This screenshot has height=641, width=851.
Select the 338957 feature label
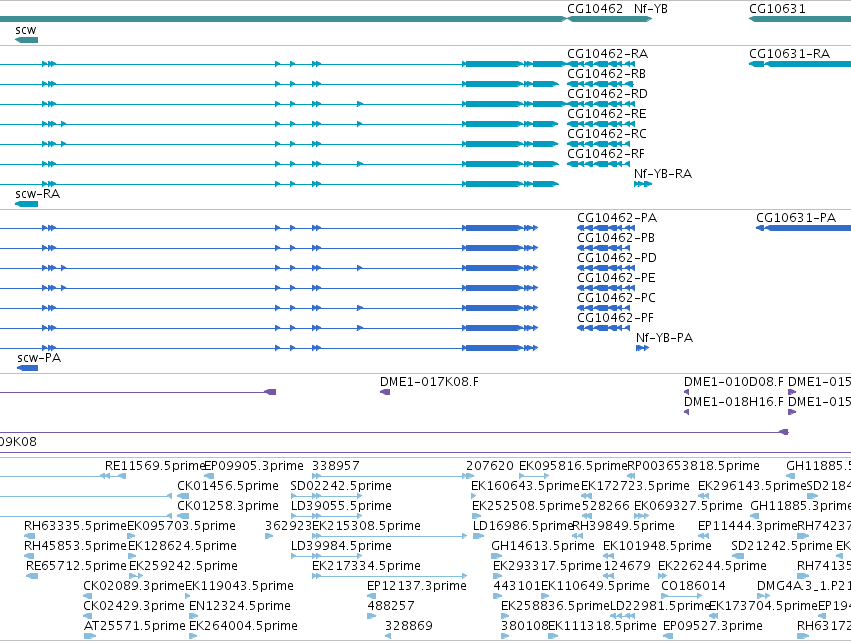[335, 466]
